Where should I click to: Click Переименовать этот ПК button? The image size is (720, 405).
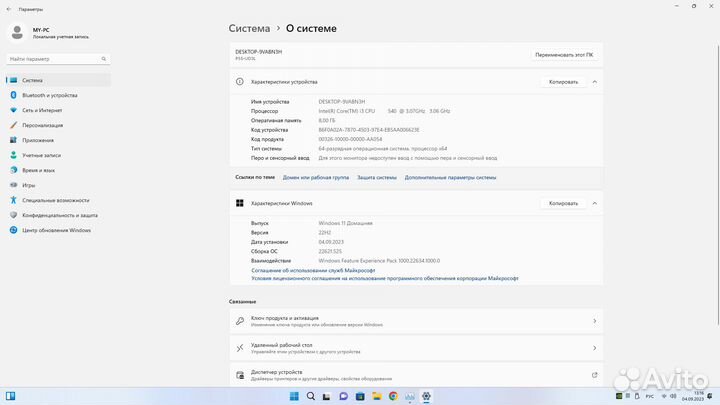[x=564, y=55]
